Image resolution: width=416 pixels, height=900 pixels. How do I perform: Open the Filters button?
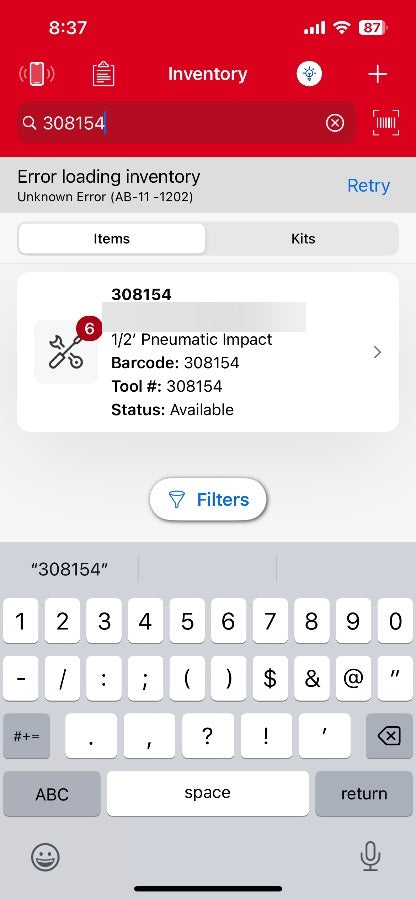point(208,499)
